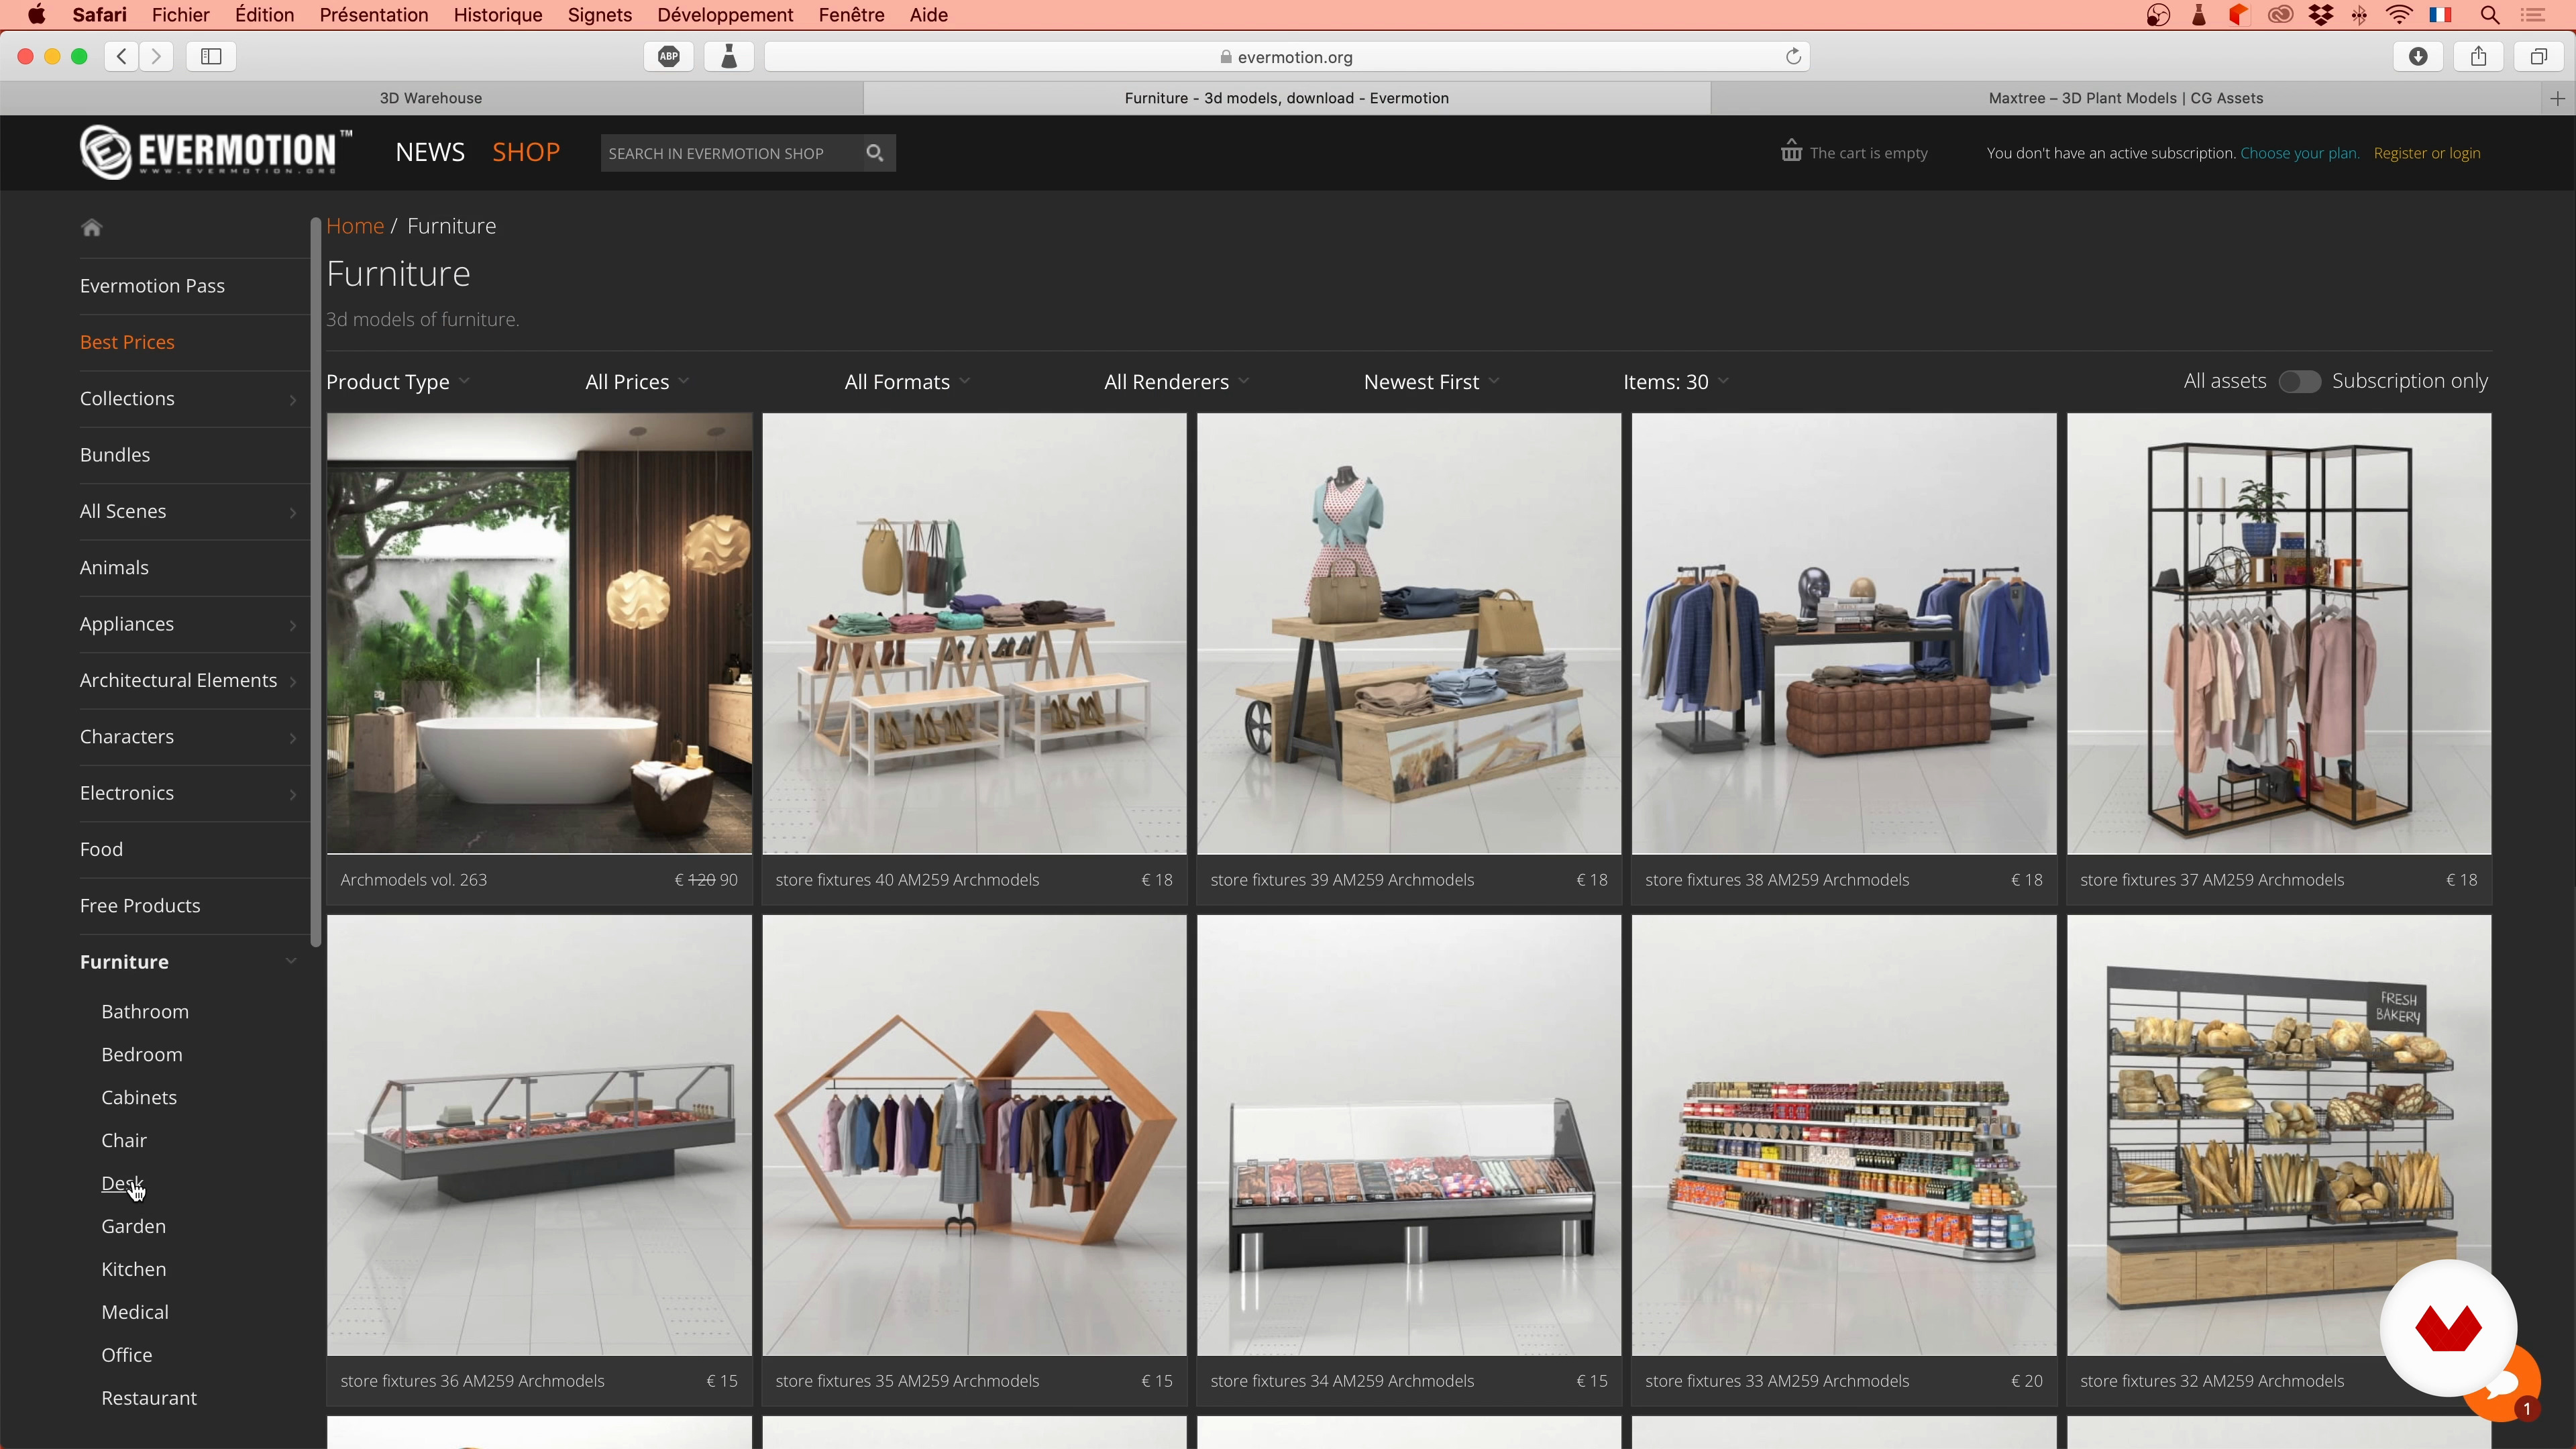
Task: Open the Historique menu
Action: [x=498, y=15]
